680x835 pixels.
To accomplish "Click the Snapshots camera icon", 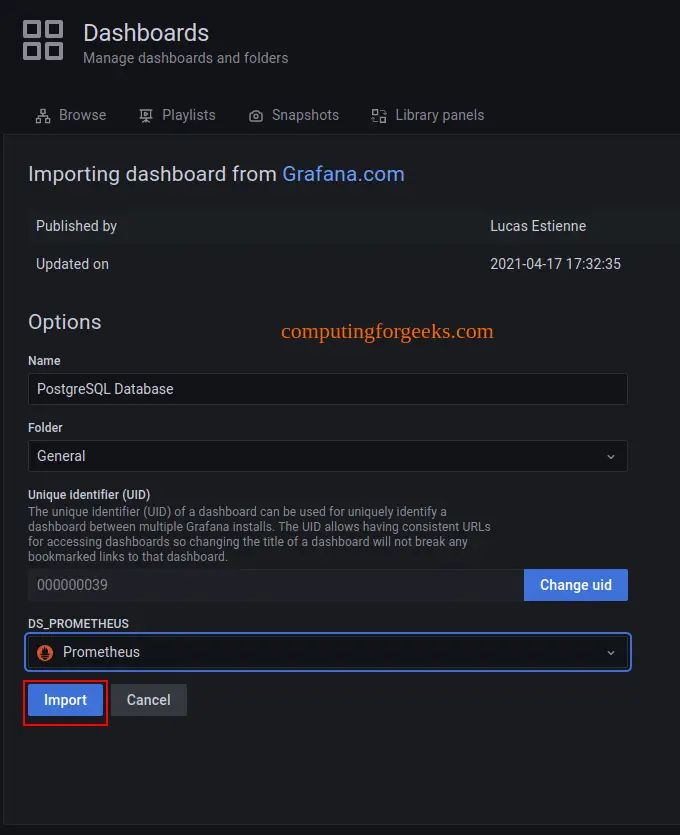I will (x=256, y=116).
